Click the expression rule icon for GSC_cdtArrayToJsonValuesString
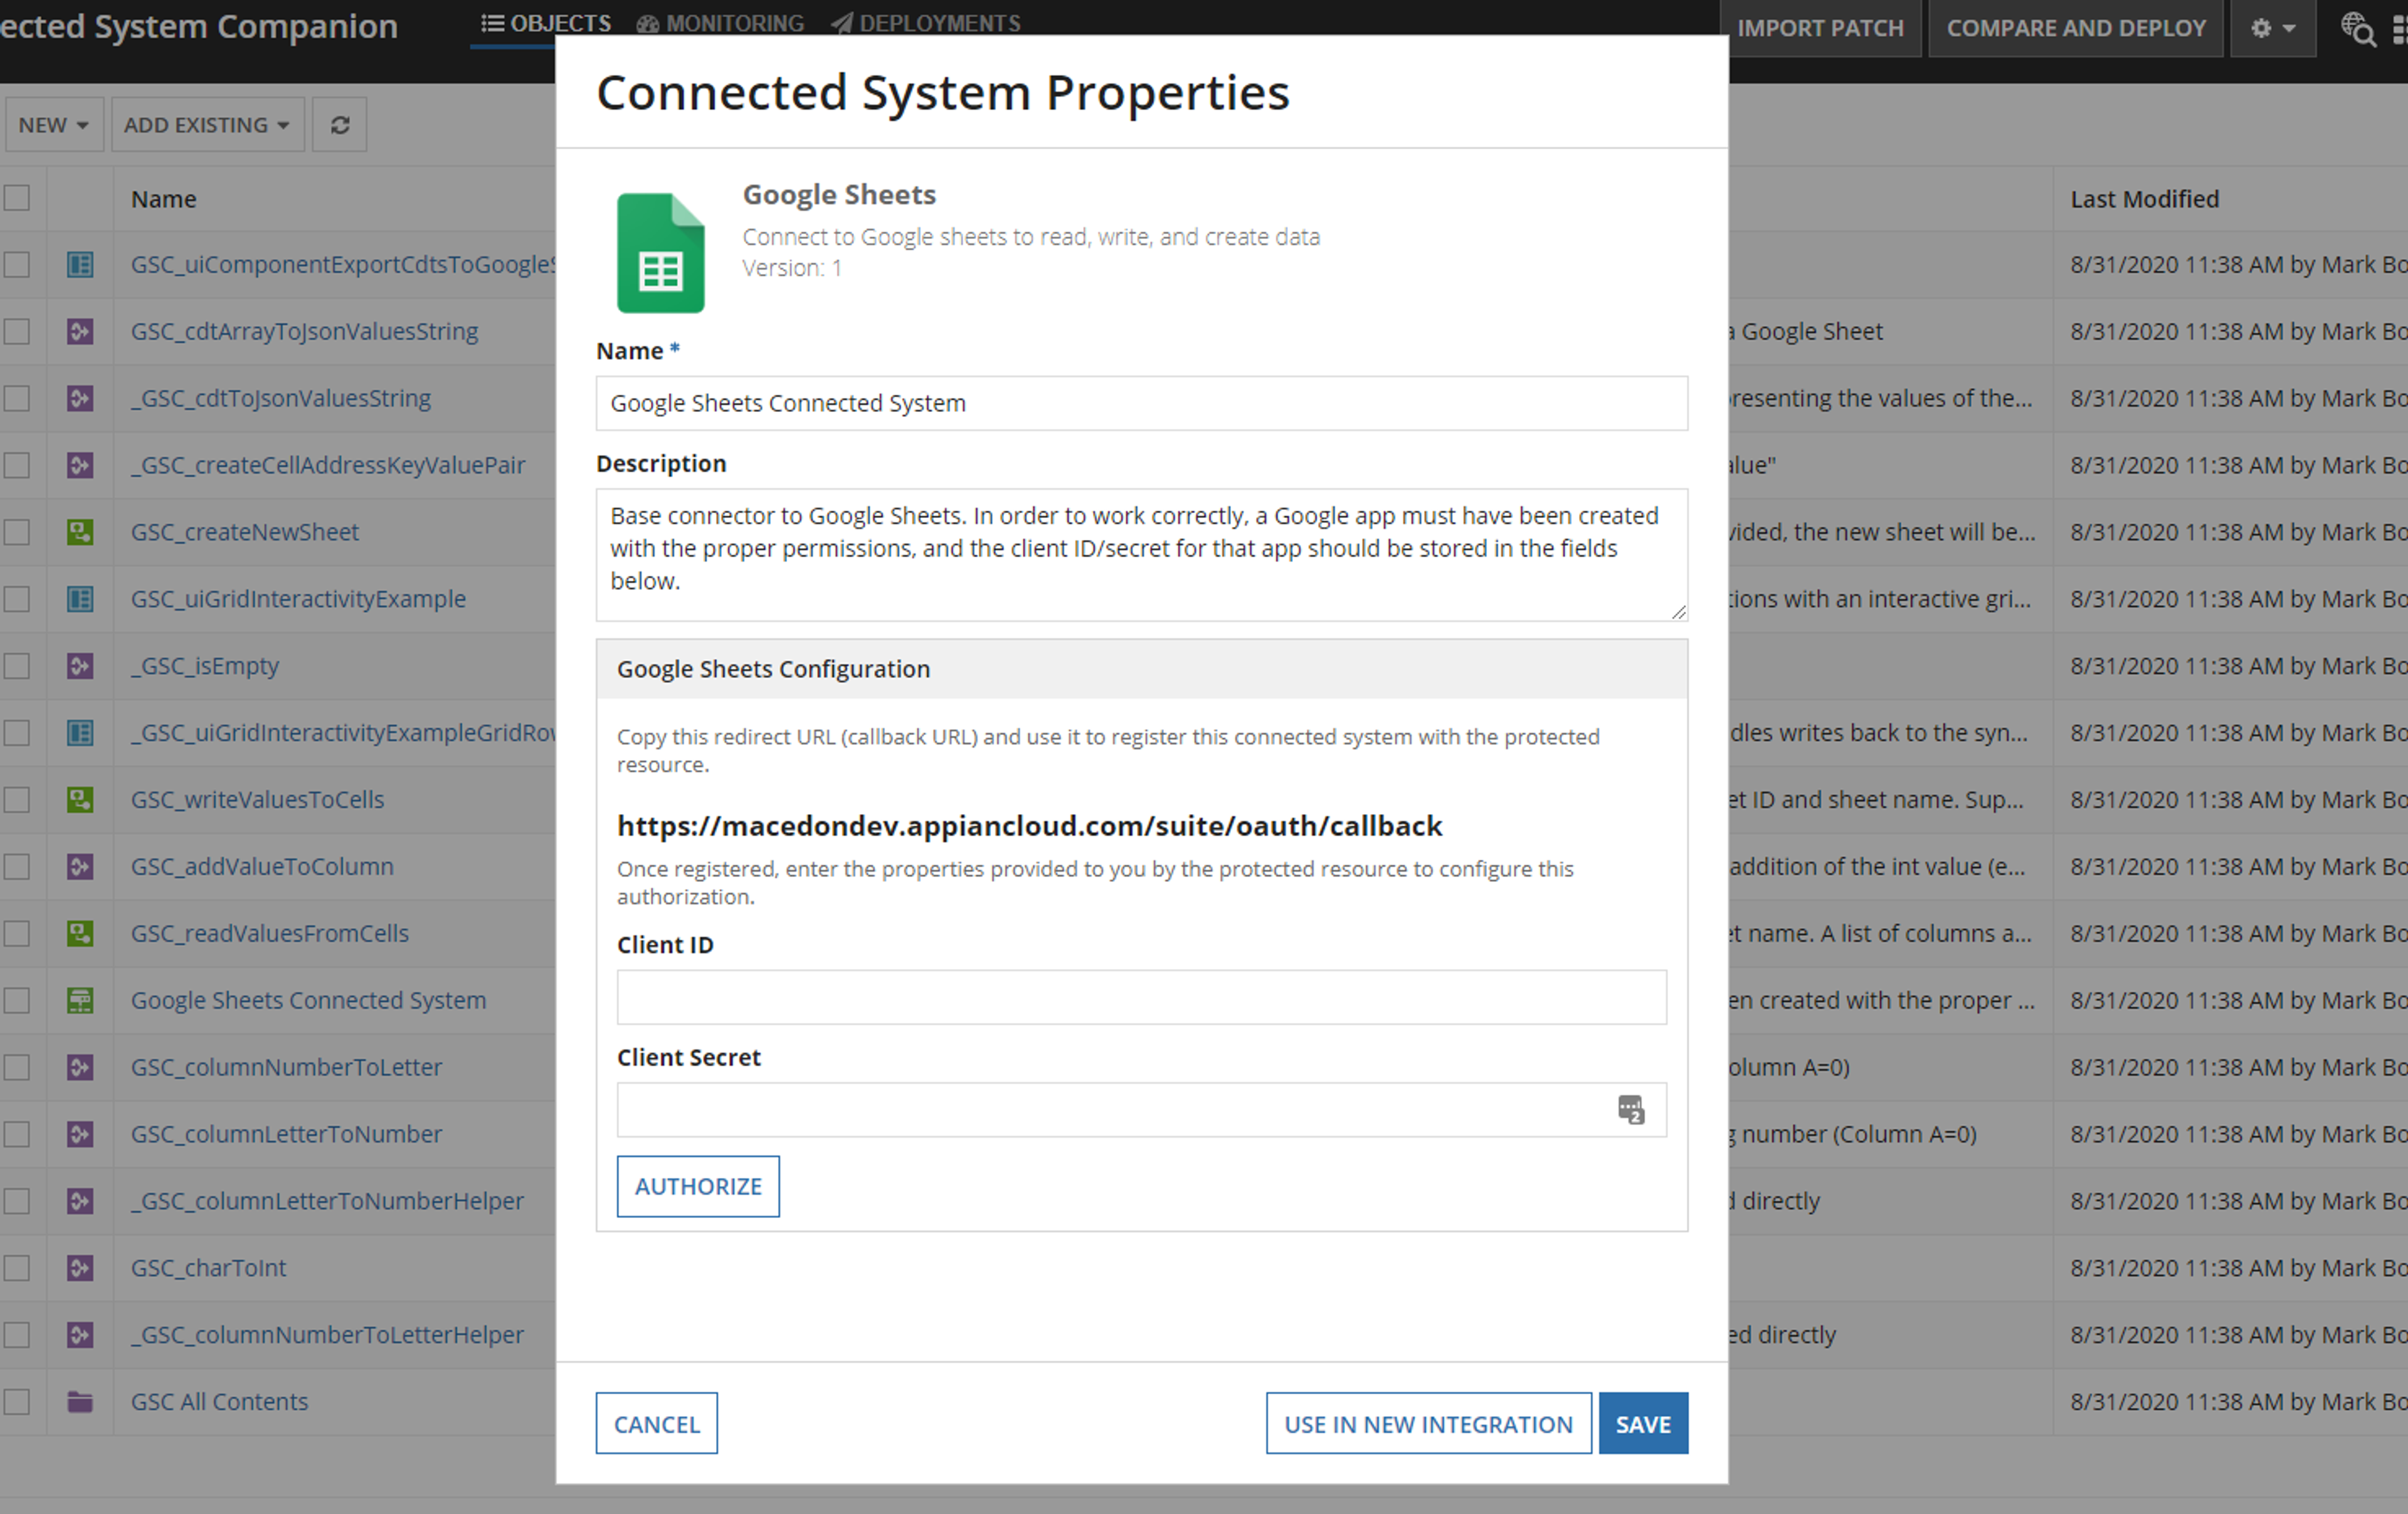The height and width of the screenshot is (1514, 2408). coord(81,332)
